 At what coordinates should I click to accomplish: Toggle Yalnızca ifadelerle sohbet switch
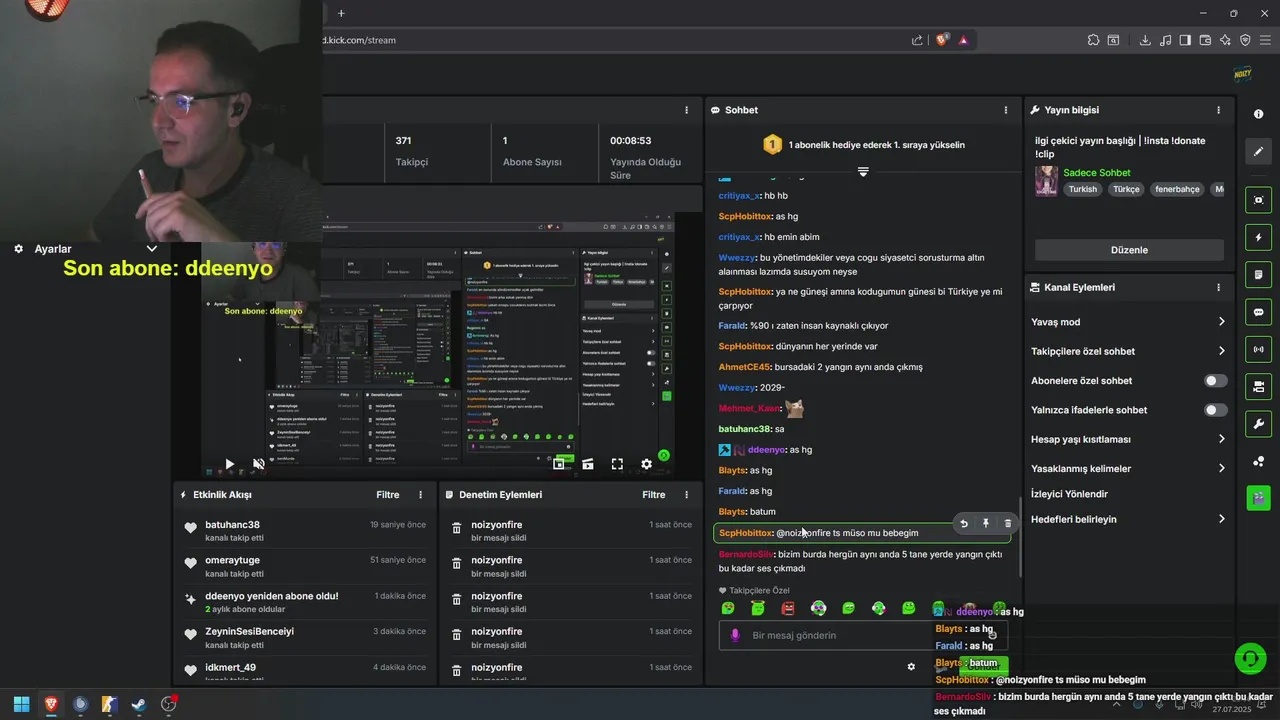pos(1215,410)
